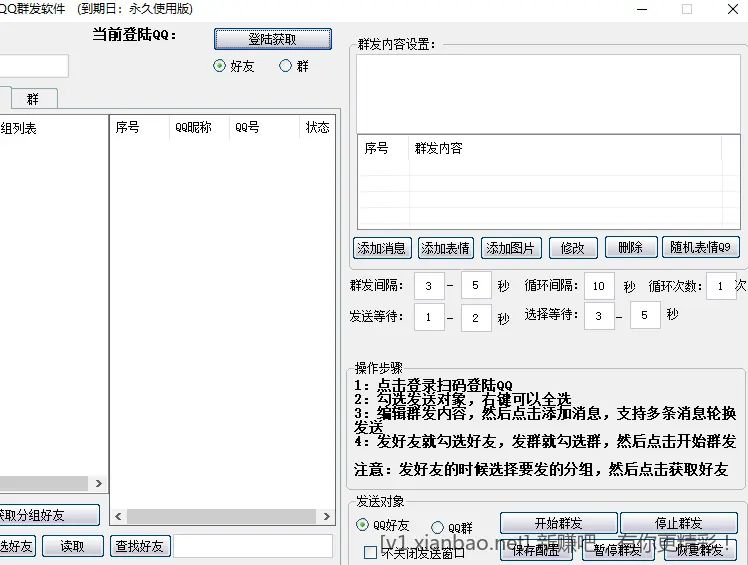Start sending with 开始群发

pos(558,523)
